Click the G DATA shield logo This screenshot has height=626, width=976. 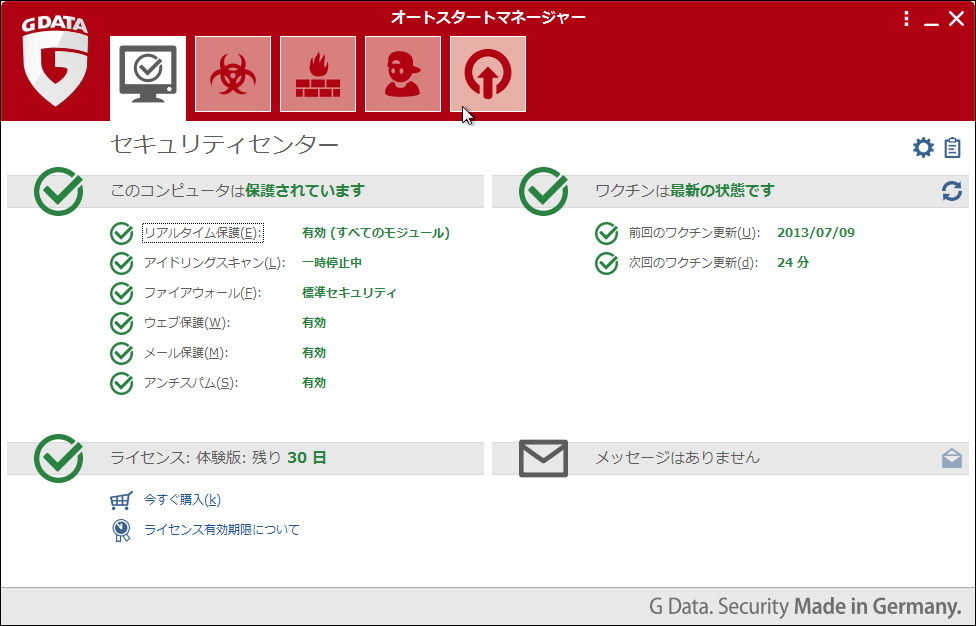click(x=55, y=60)
